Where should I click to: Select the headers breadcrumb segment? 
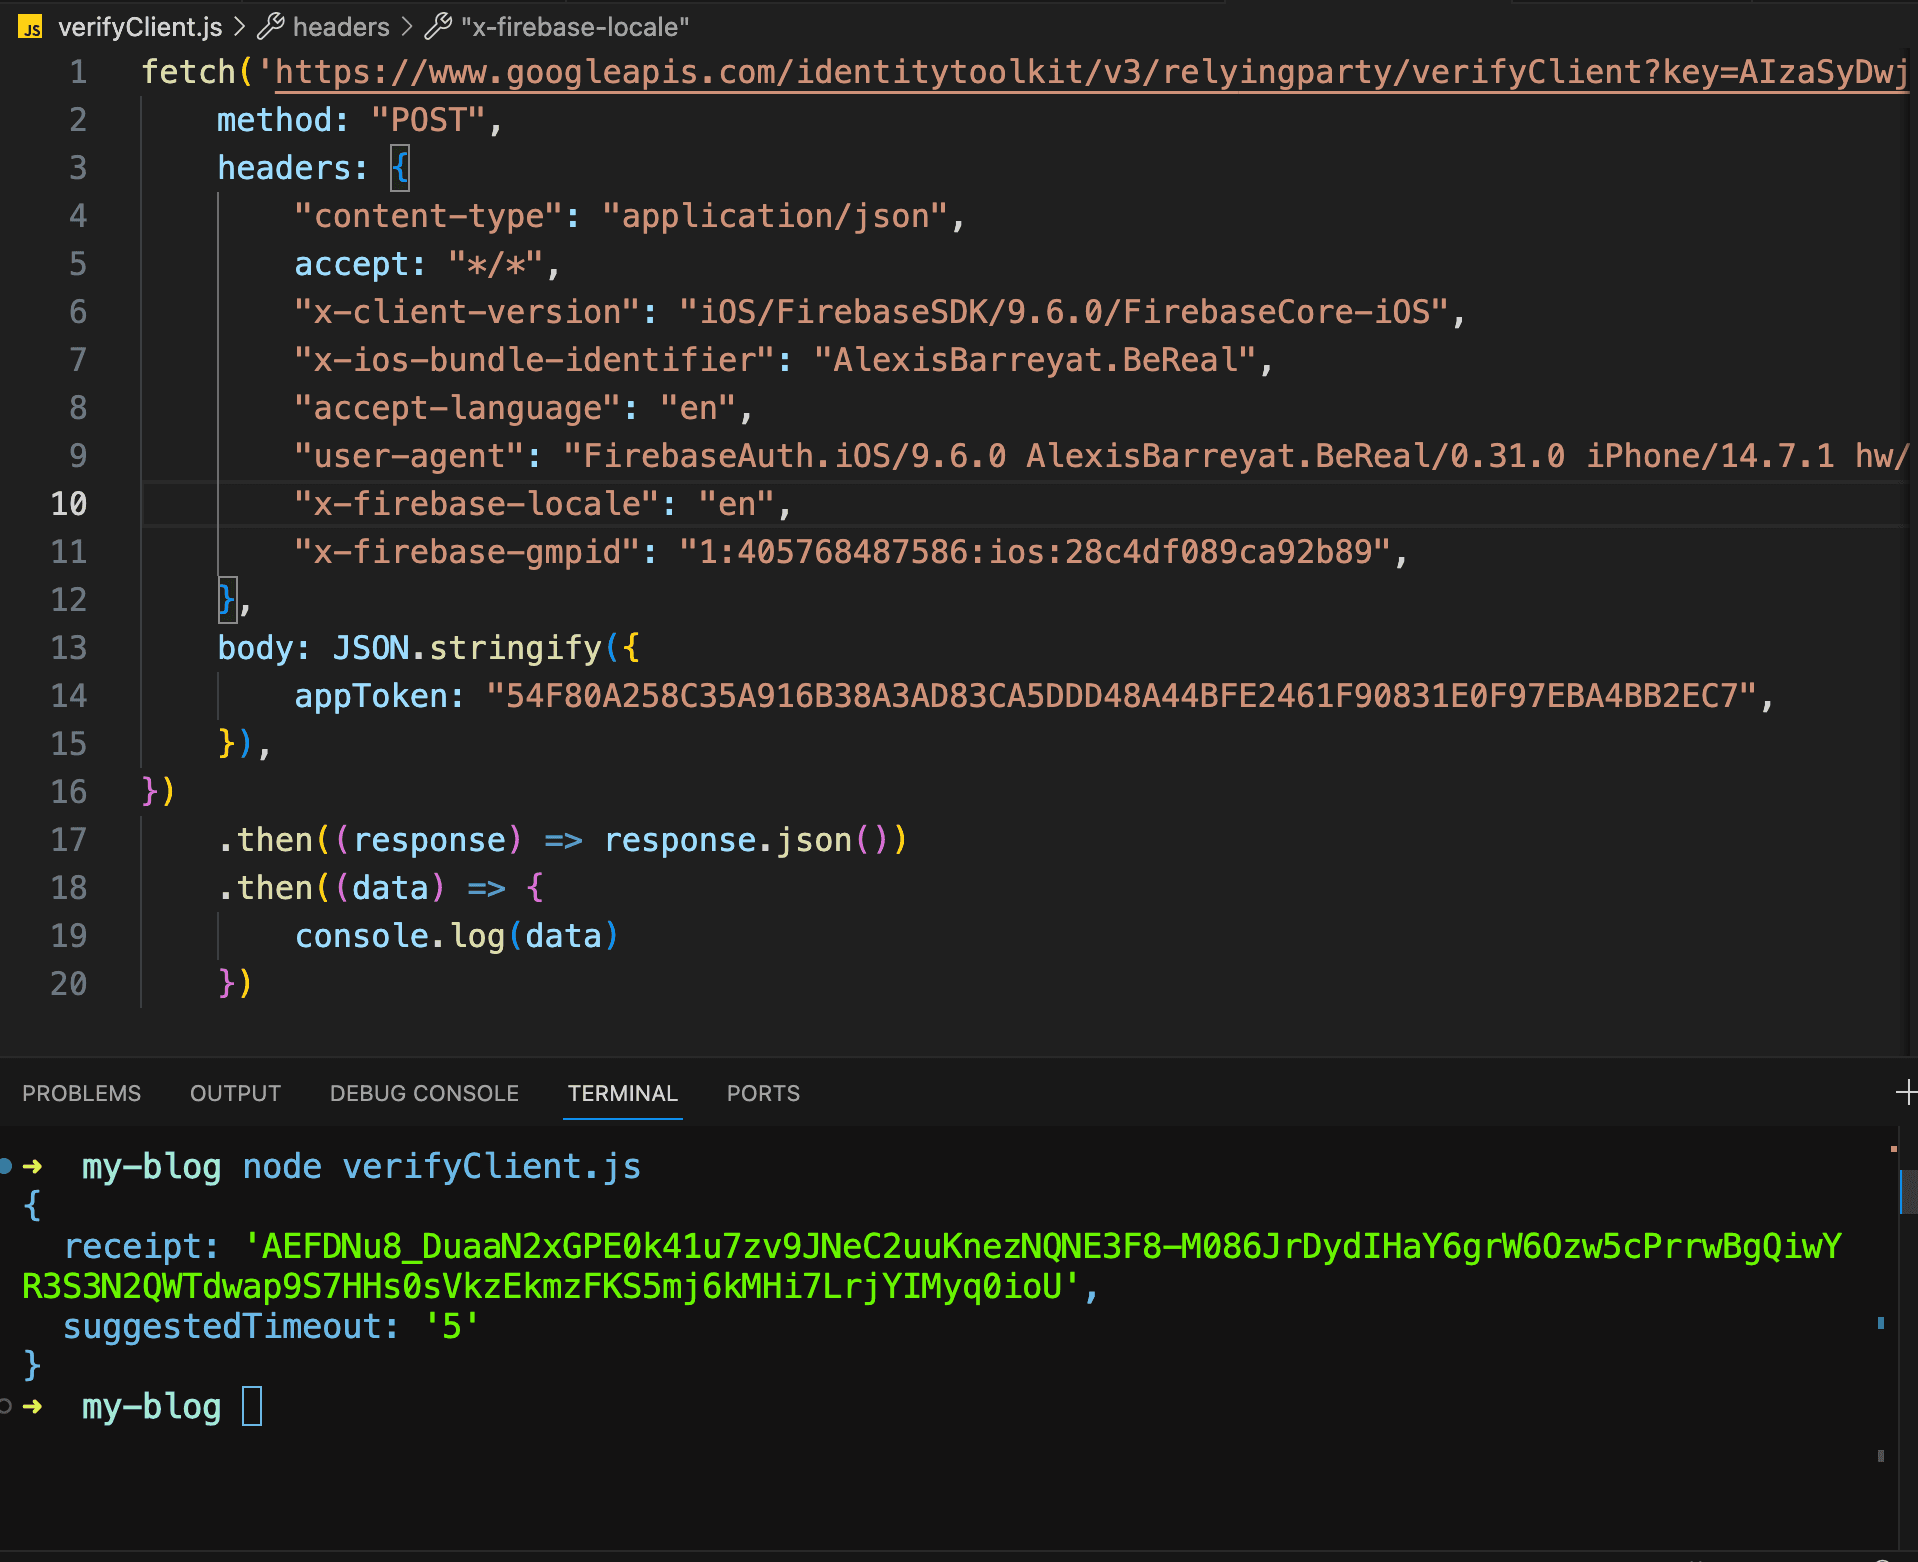341,27
